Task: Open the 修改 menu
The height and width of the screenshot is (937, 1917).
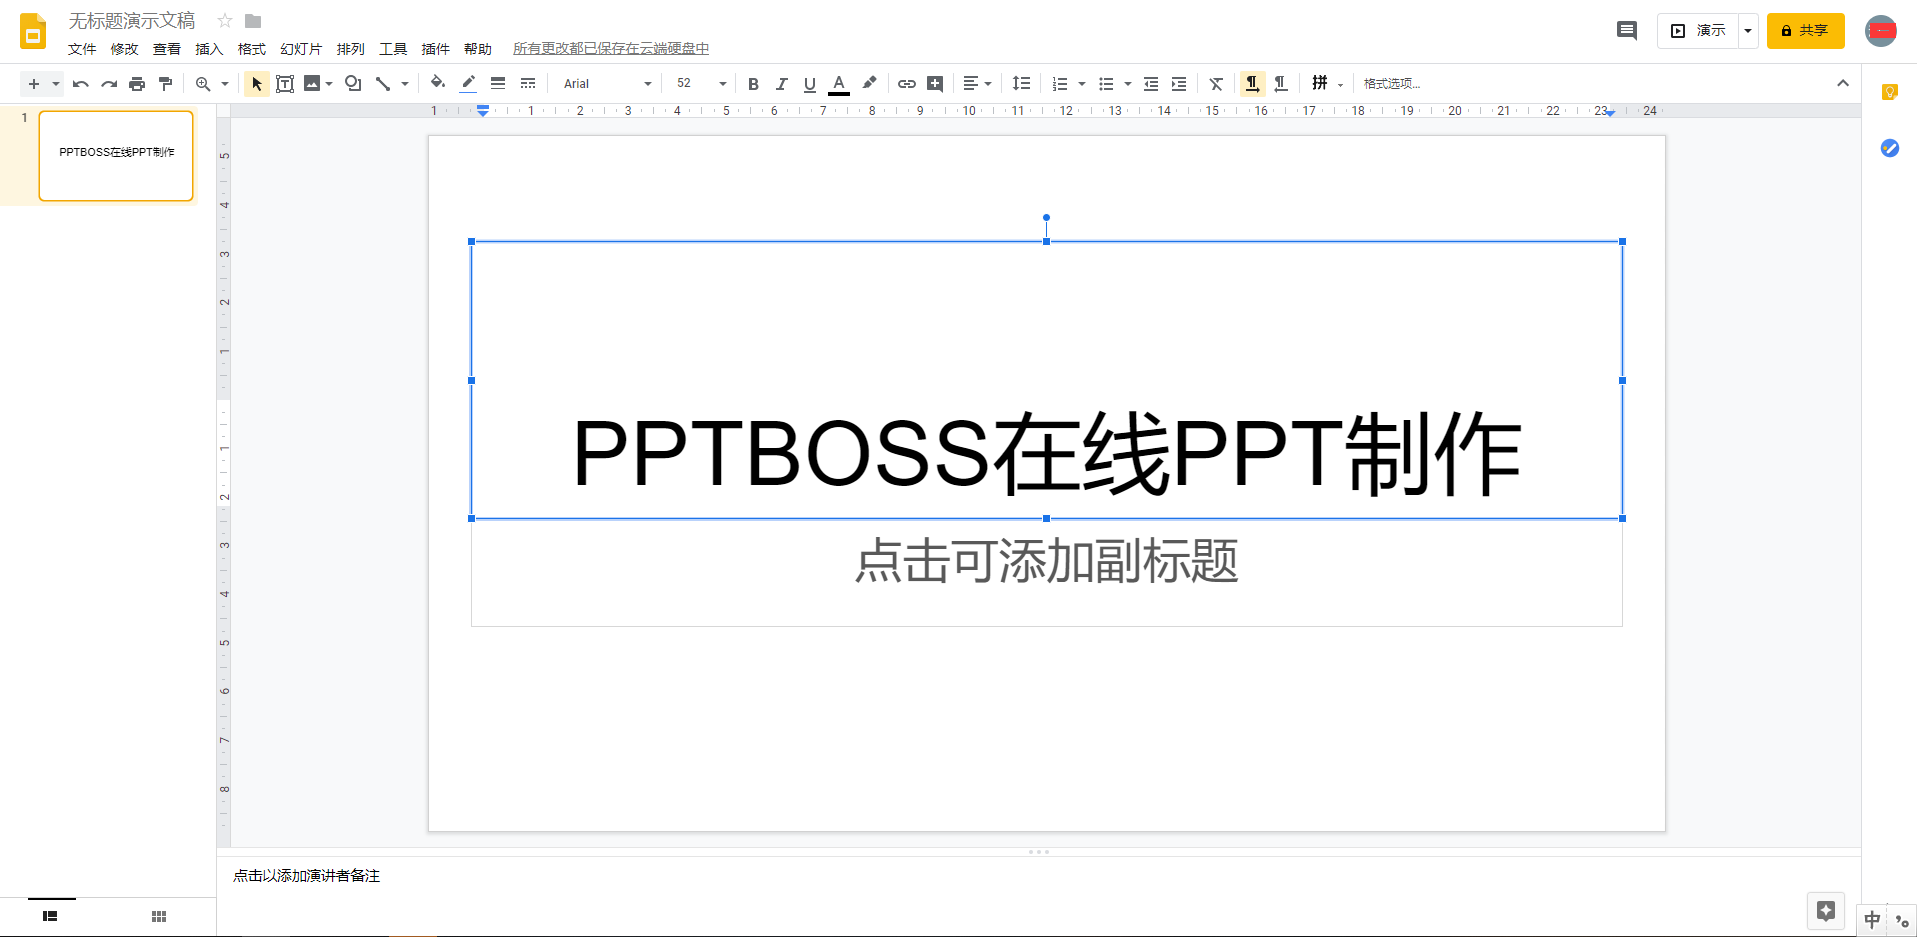Action: pyautogui.click(x=125, y=49)
